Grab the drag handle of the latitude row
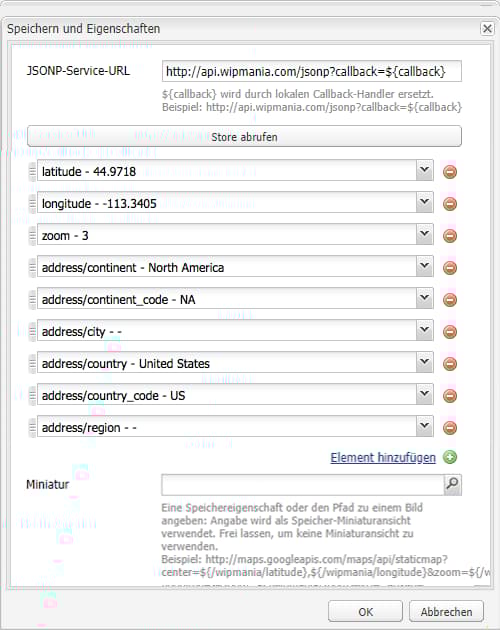This screenshot has width=500, height=630. pyautogui.click(x=32, y=172)
